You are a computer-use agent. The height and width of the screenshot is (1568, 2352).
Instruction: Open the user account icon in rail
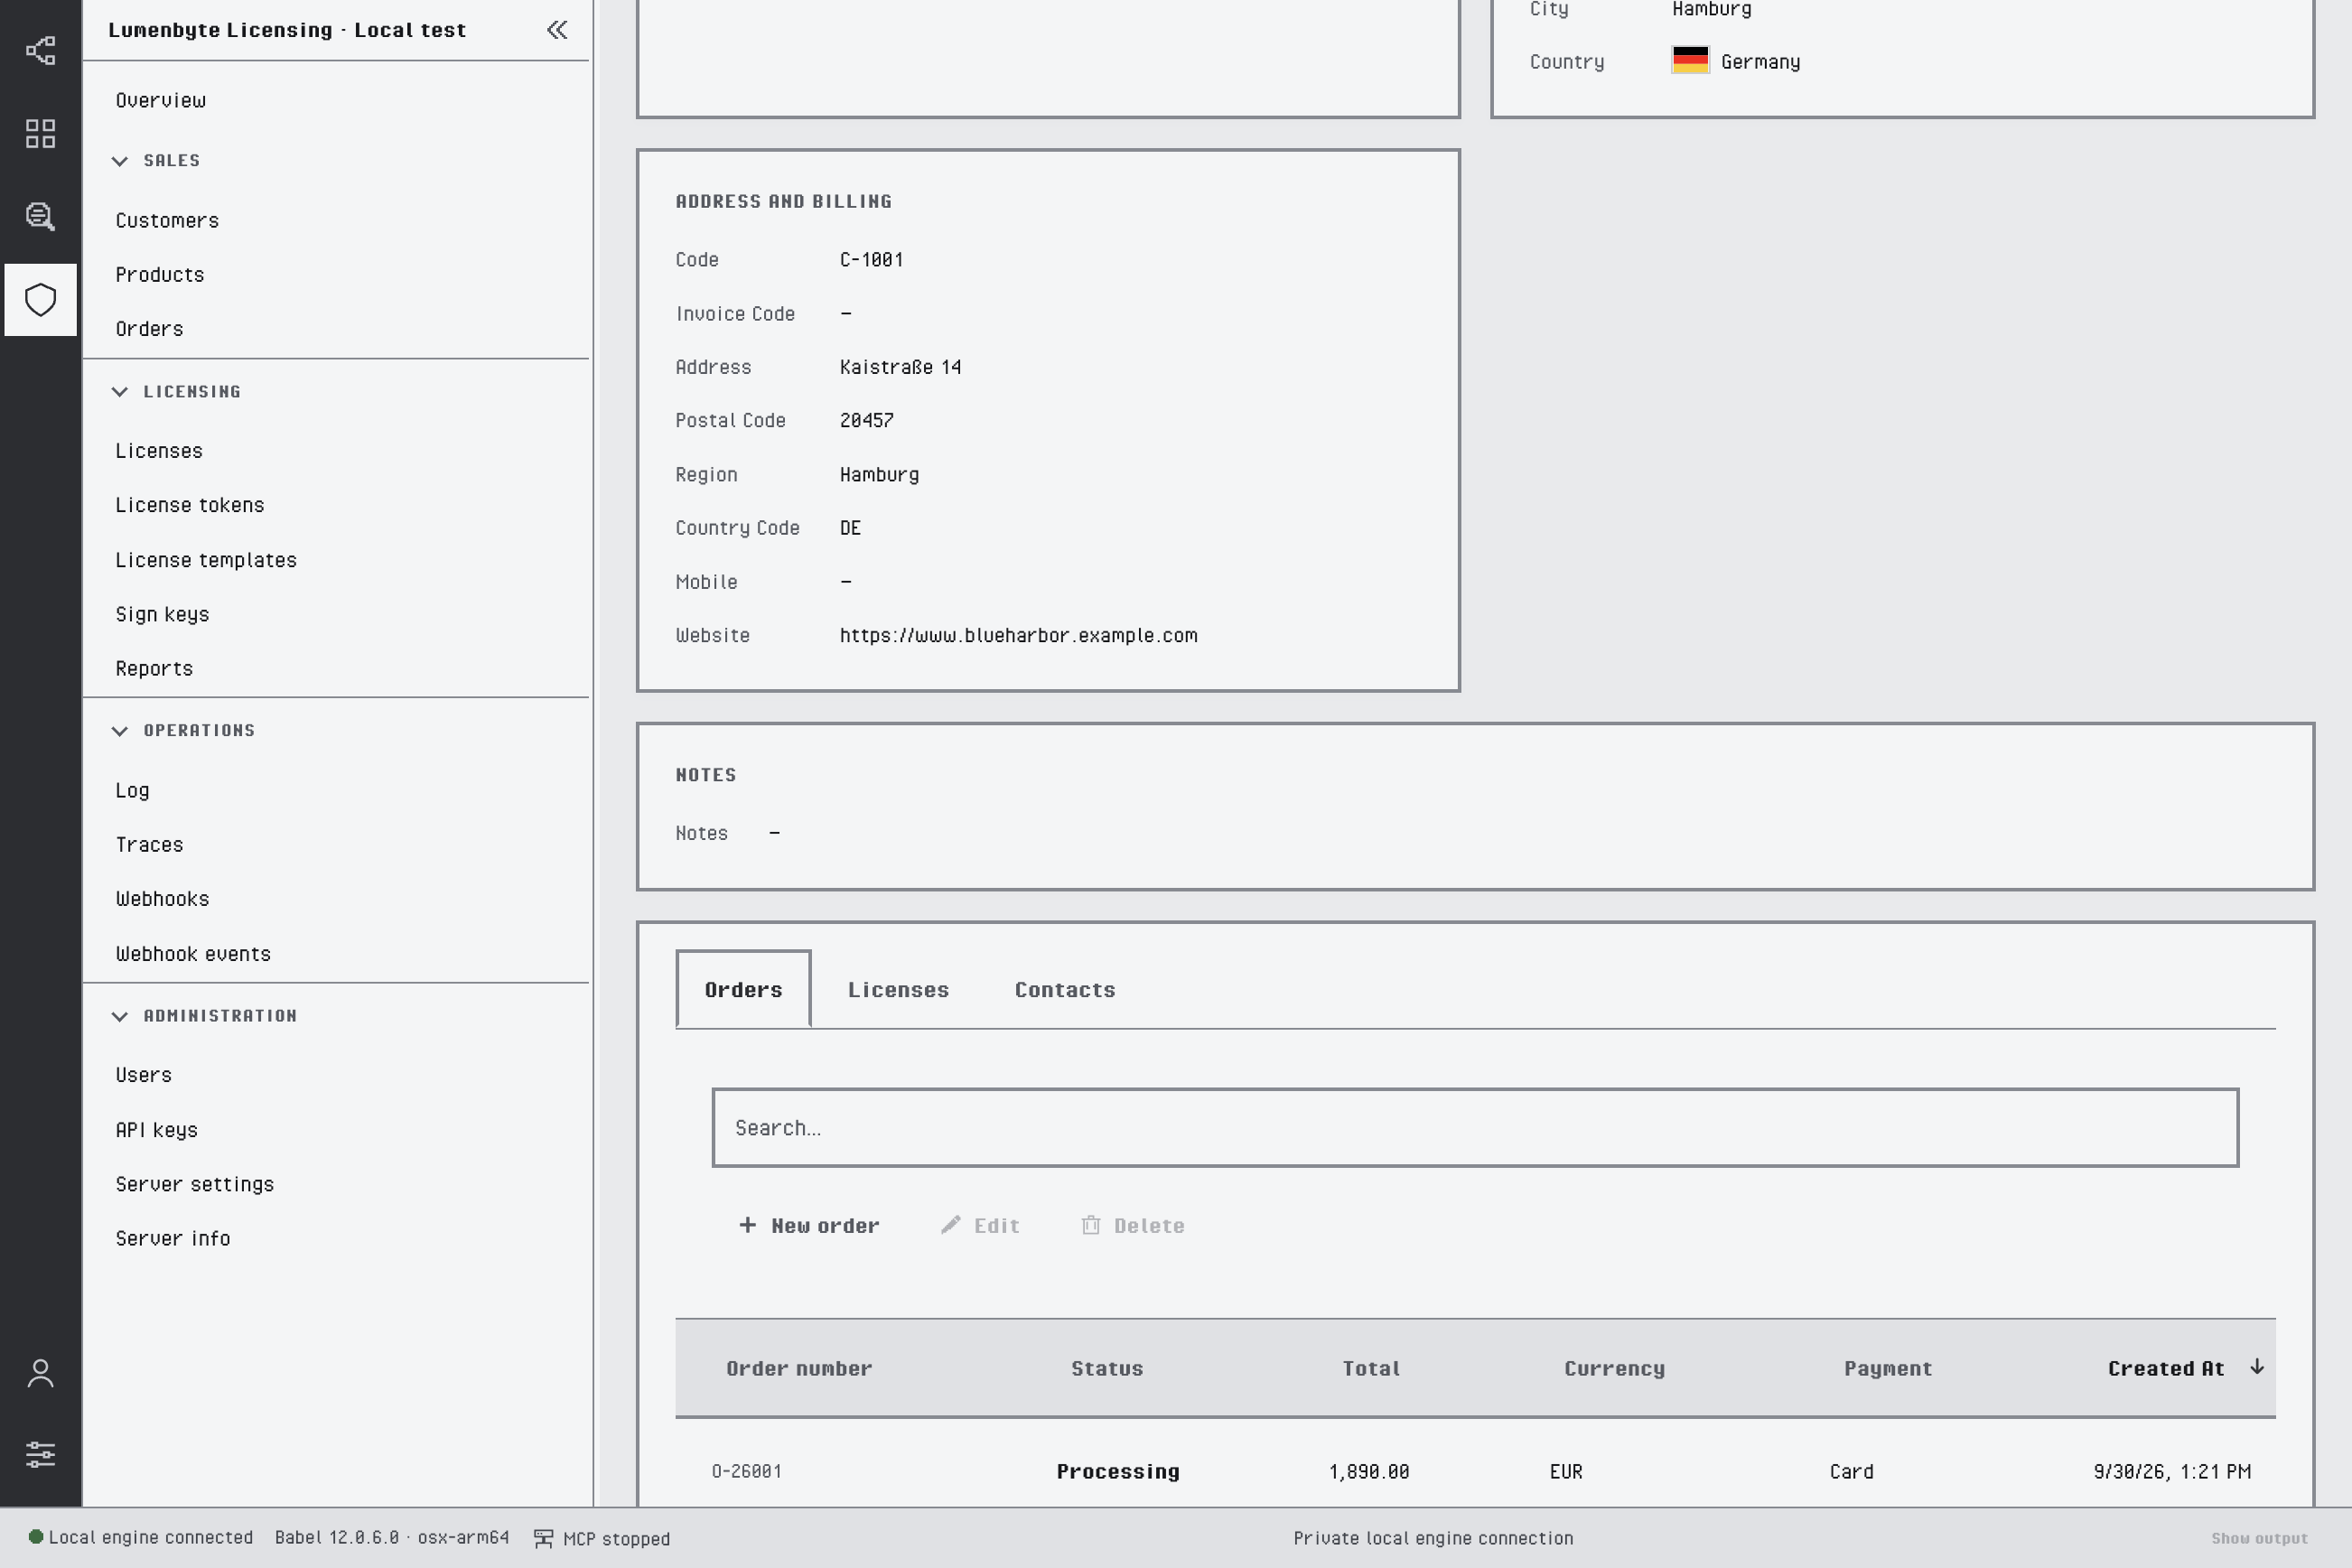(40, 1373)
